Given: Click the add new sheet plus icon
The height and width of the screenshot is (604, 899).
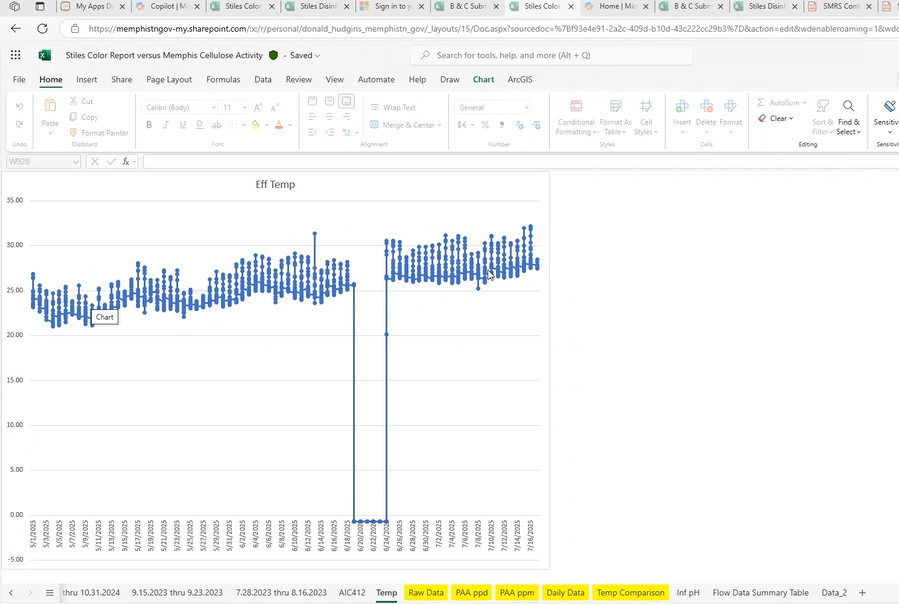Looking at the screenshot, I should click(862, 593).
